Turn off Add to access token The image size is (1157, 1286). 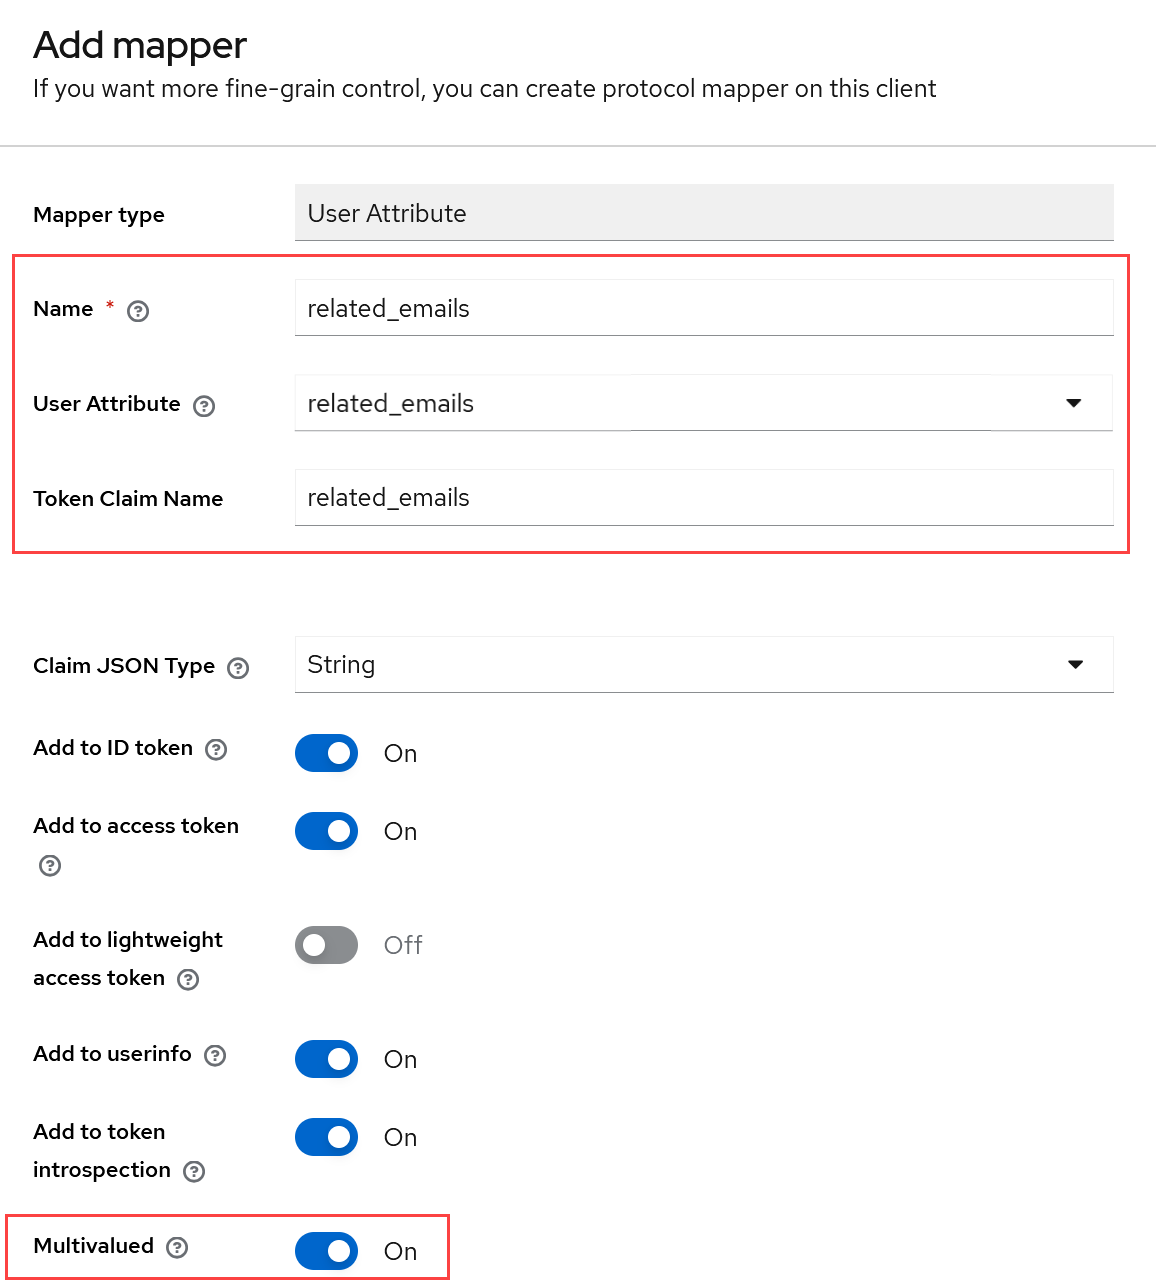pyautogui.click(x=326, y=831)
